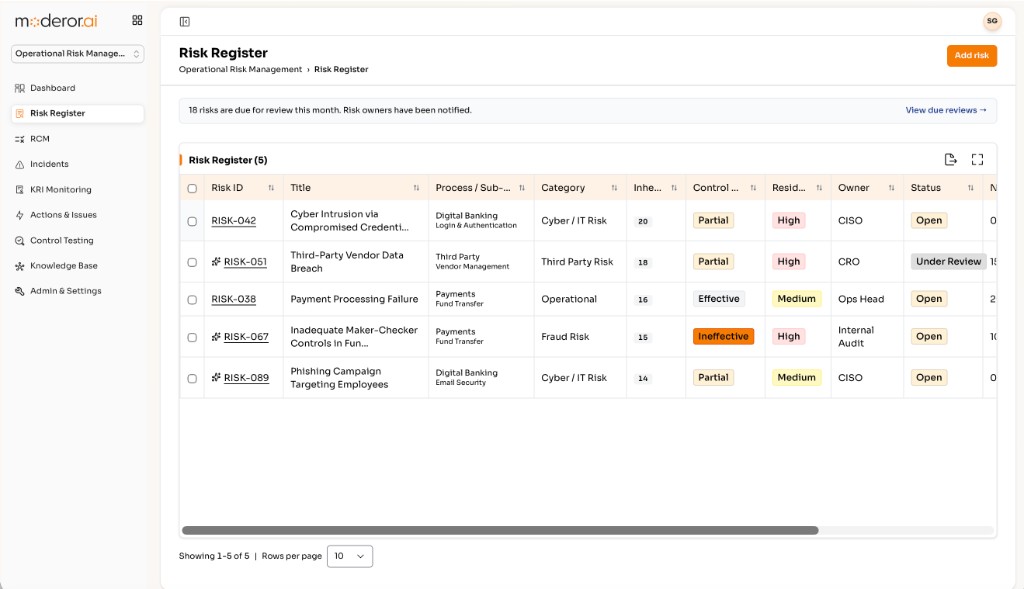The height and width of the screenshot is (589, 1024).
Task: Click 'Payment Processing Failure' title
Action: point(354,299)
